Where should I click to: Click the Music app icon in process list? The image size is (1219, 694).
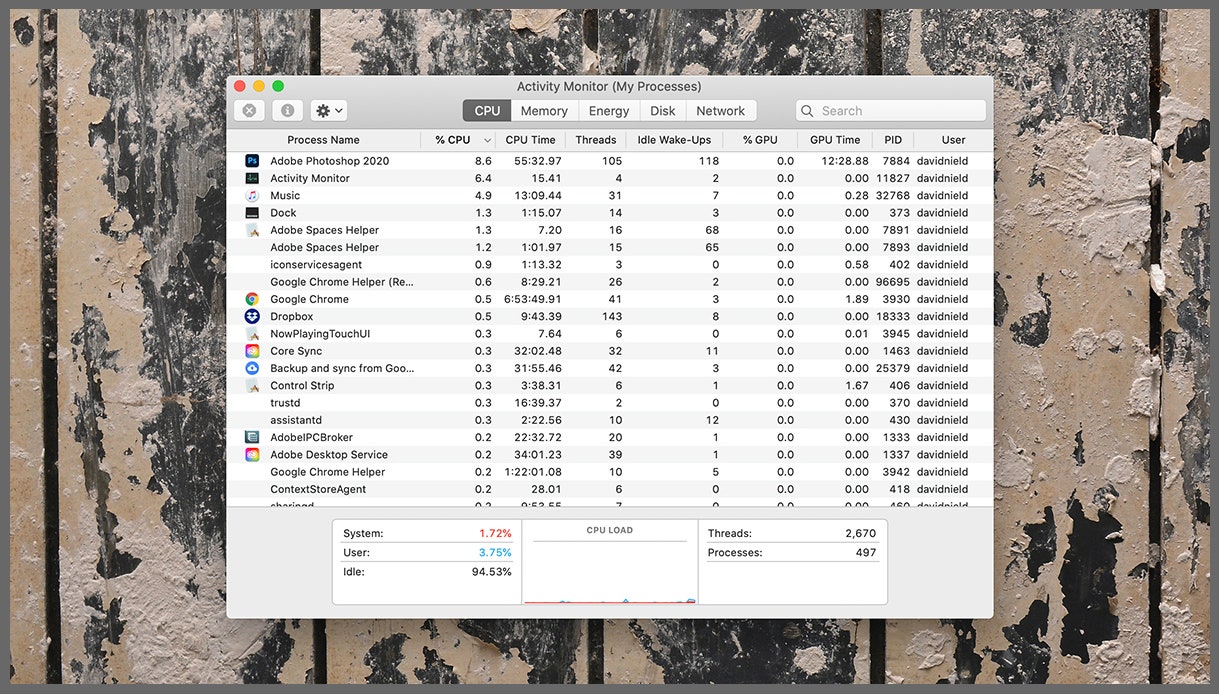tap(252, 196)
